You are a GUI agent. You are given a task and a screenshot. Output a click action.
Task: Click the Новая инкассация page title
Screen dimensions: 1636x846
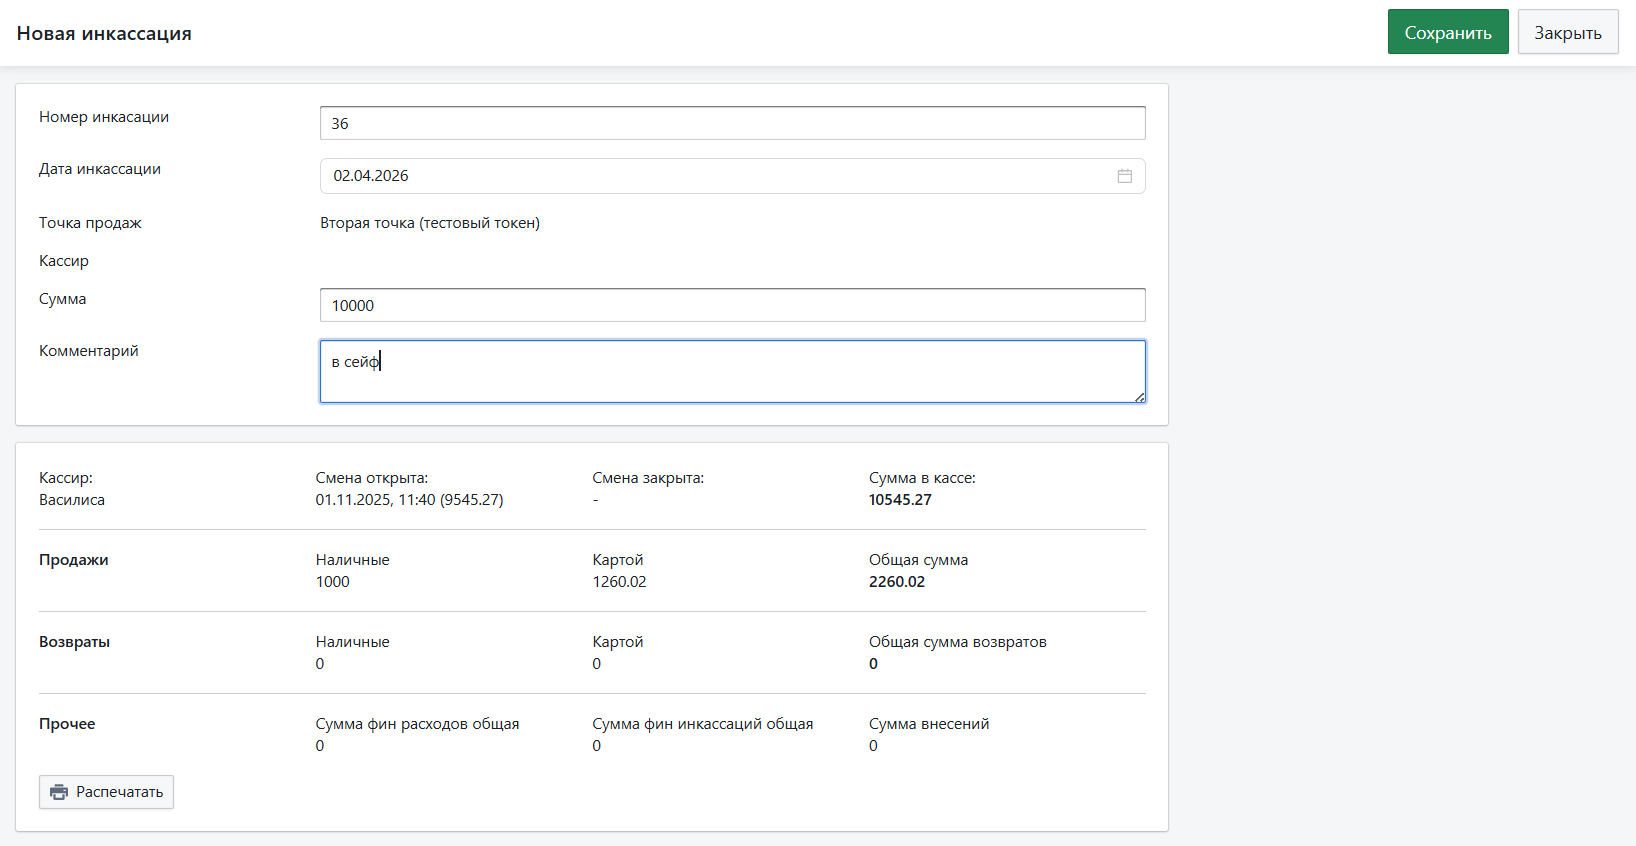tap(104, 33)
